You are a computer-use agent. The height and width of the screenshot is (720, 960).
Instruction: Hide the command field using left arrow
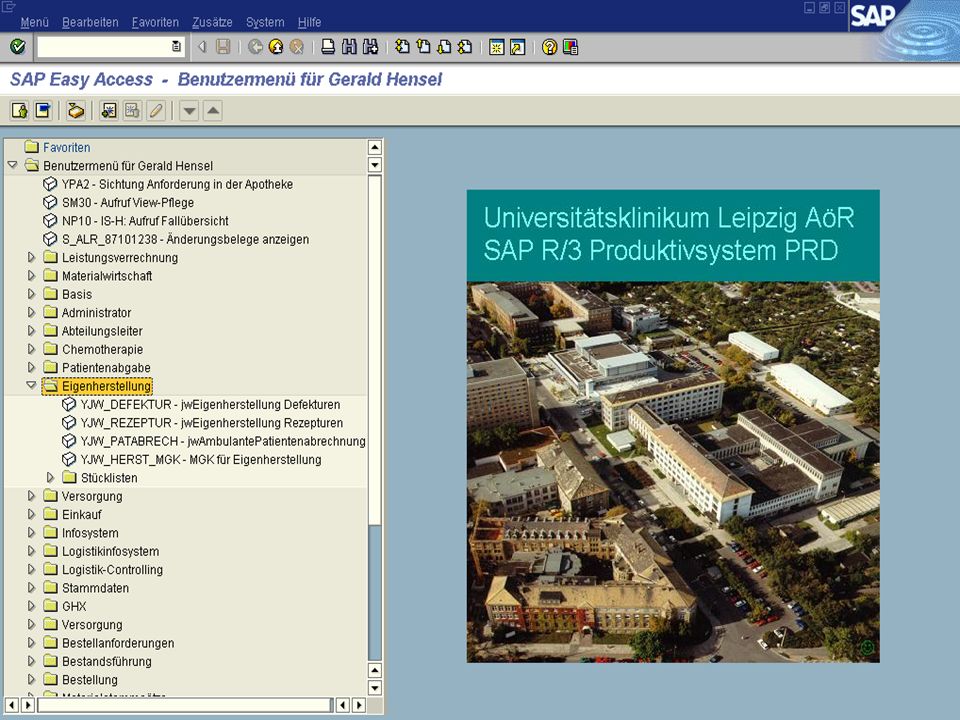pyautogui.click(x=202, y=47)
